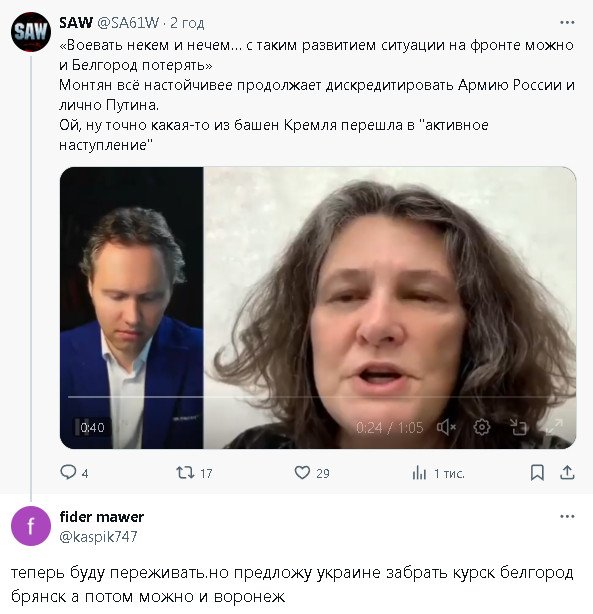
Task: Open more options menu on SAW tweet
Action: point(567,23)
